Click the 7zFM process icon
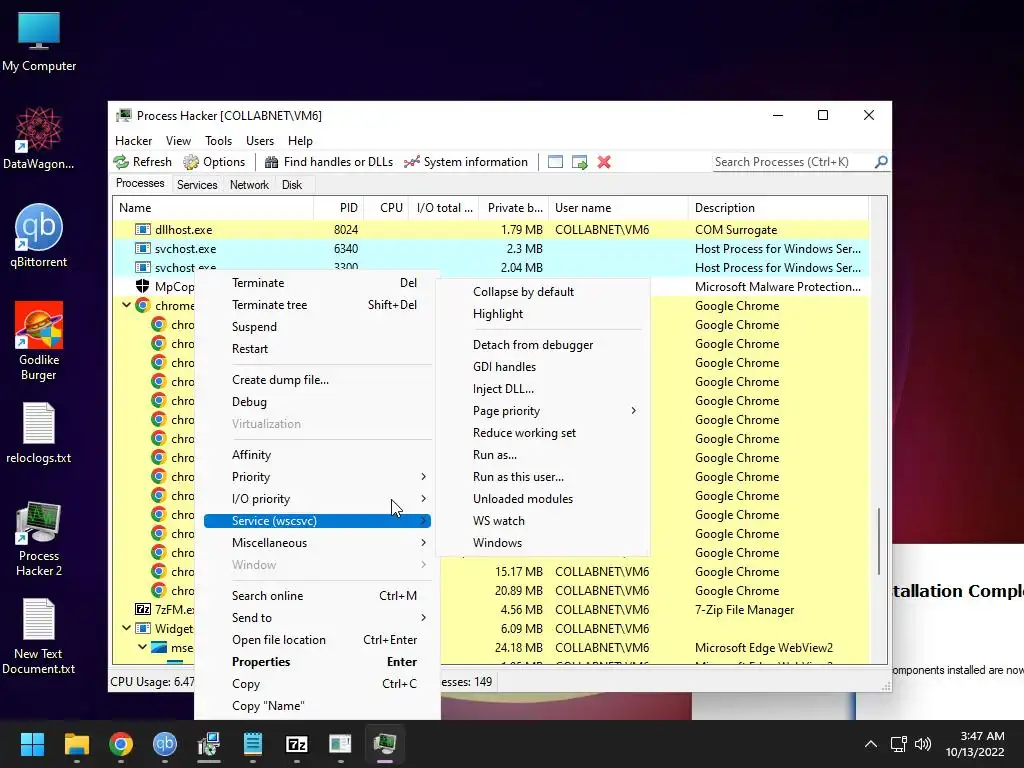Image resolution: width=1024 pixels, height=768 pixels. (142, 609)
